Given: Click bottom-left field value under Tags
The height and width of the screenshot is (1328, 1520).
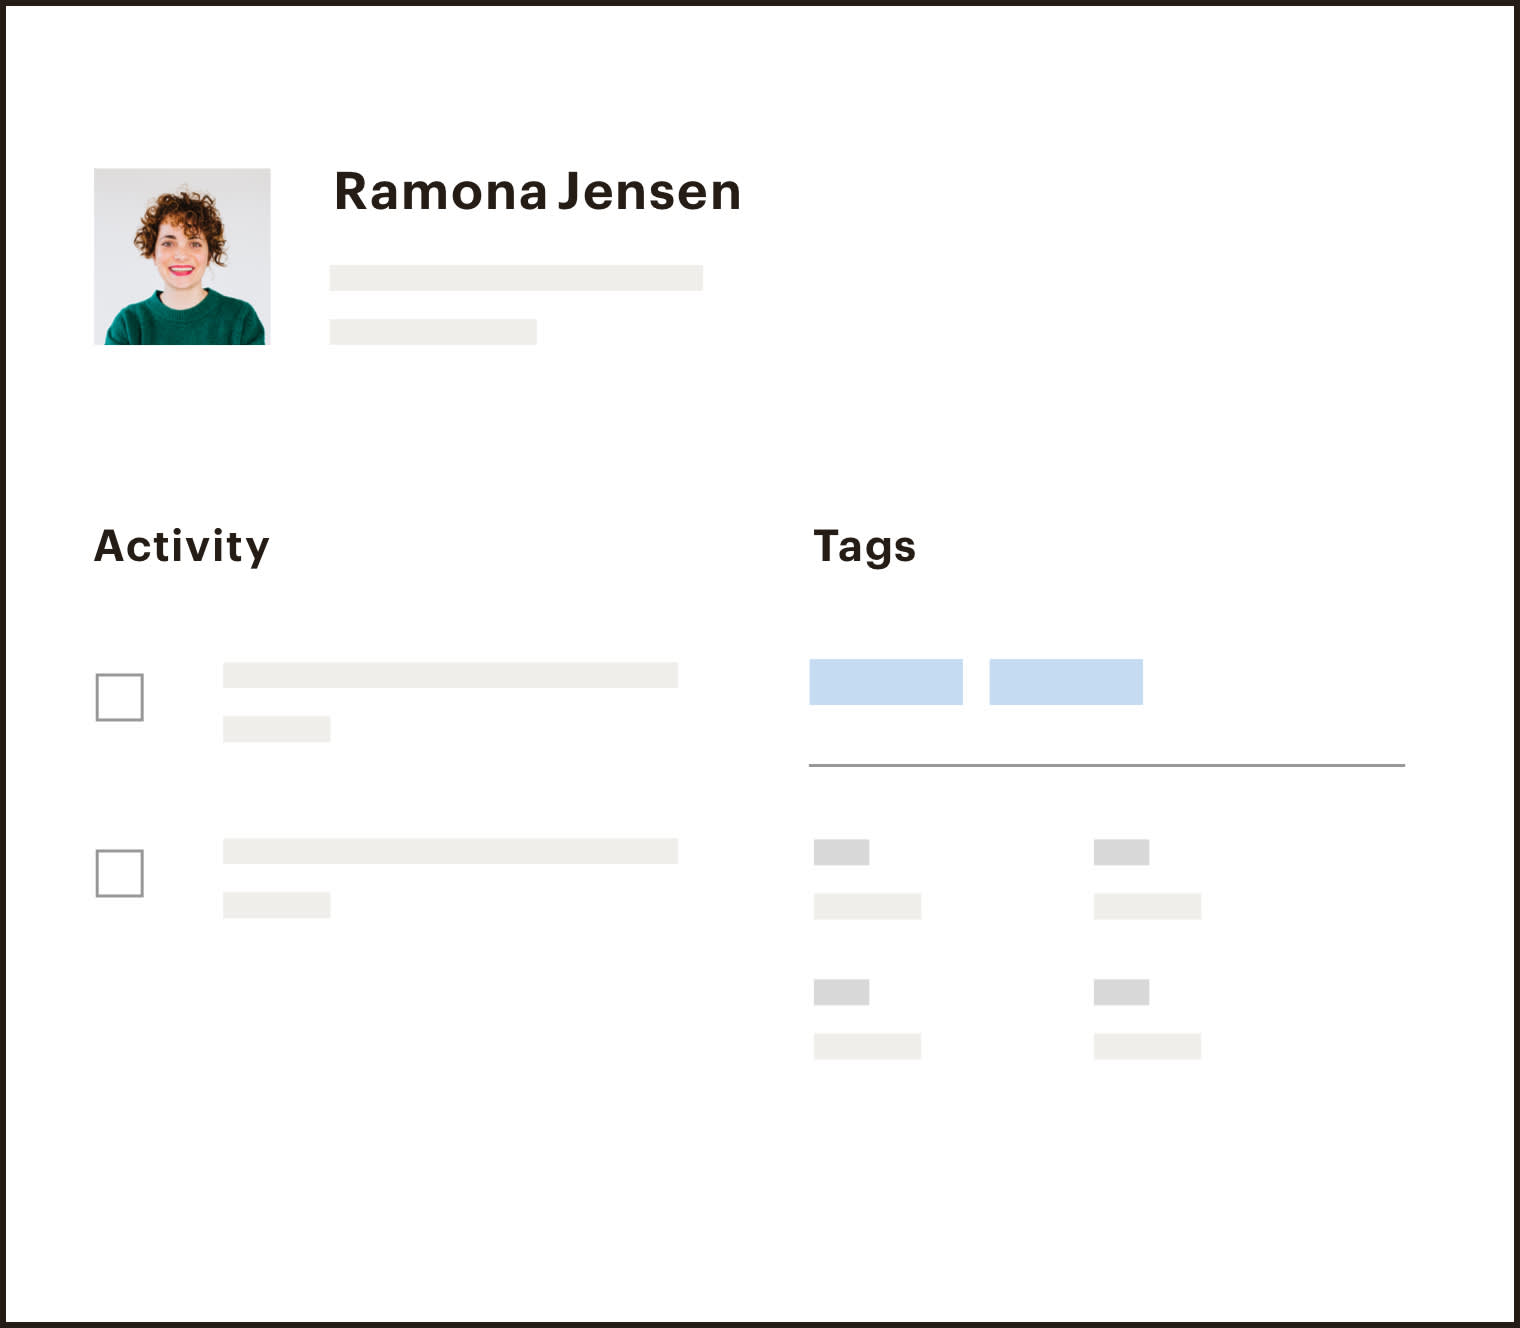Looking at the screenshot, I should (x=867, y=1047).
